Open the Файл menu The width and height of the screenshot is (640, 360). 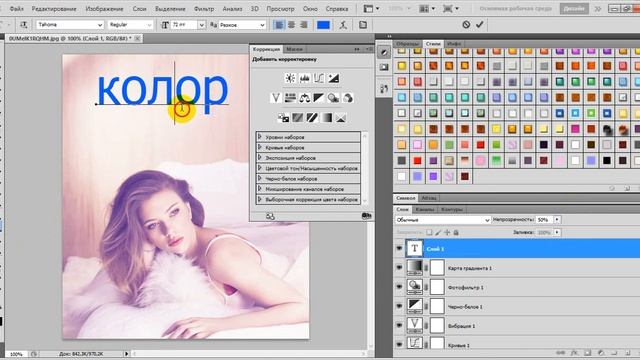tap(16, 9)
